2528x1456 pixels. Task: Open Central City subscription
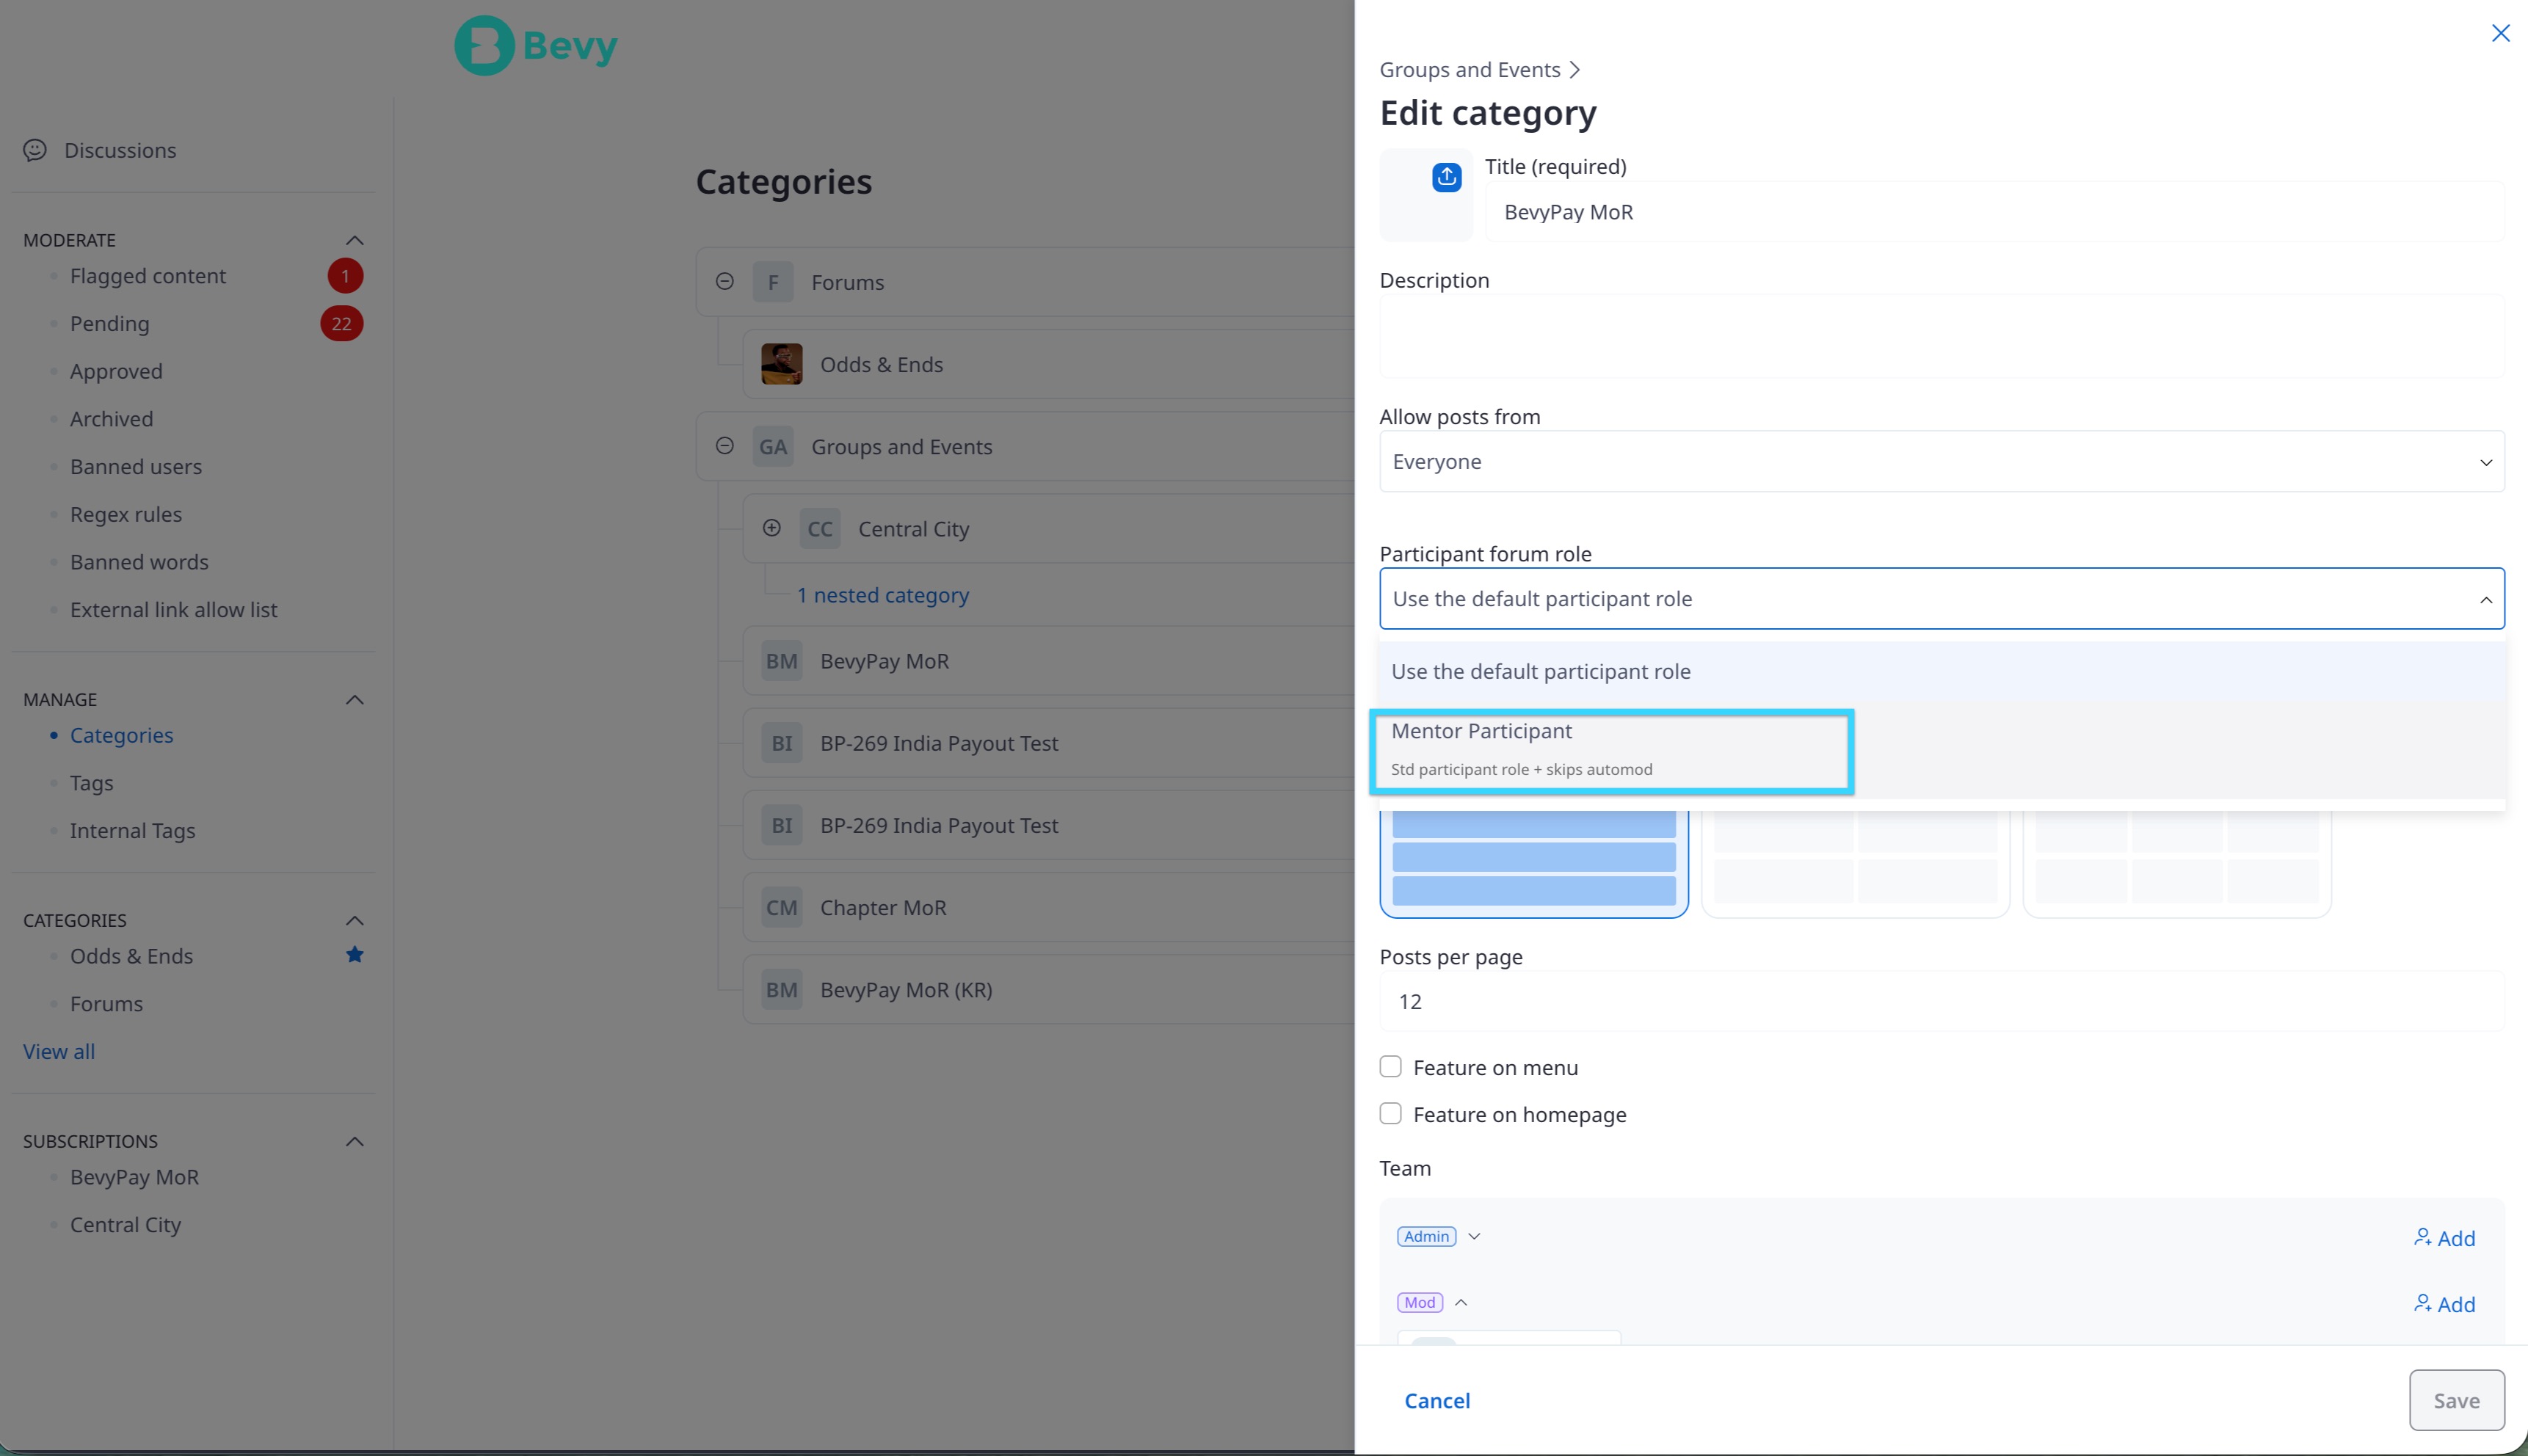pos(125,1225)
